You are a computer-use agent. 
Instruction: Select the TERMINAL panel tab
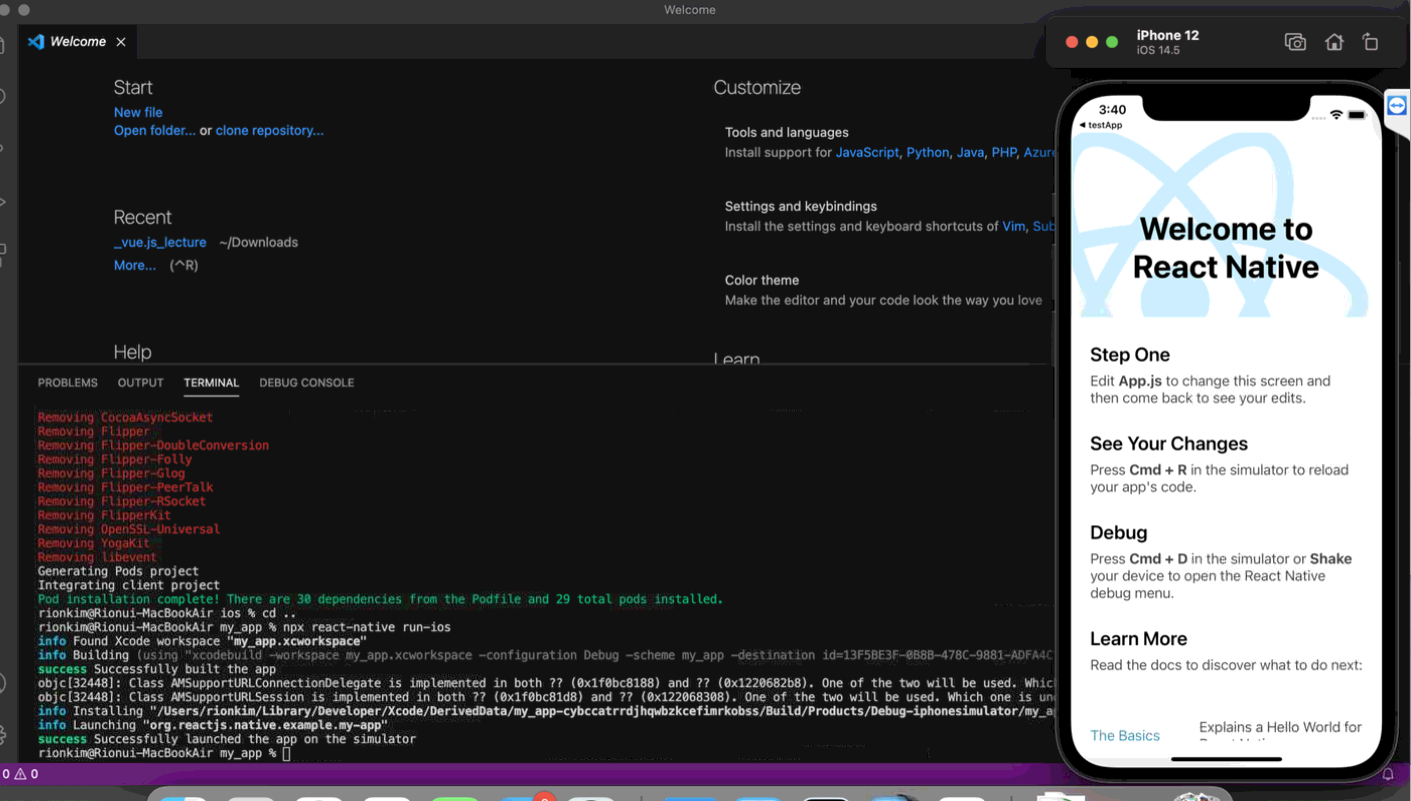[x=211, y=383]
